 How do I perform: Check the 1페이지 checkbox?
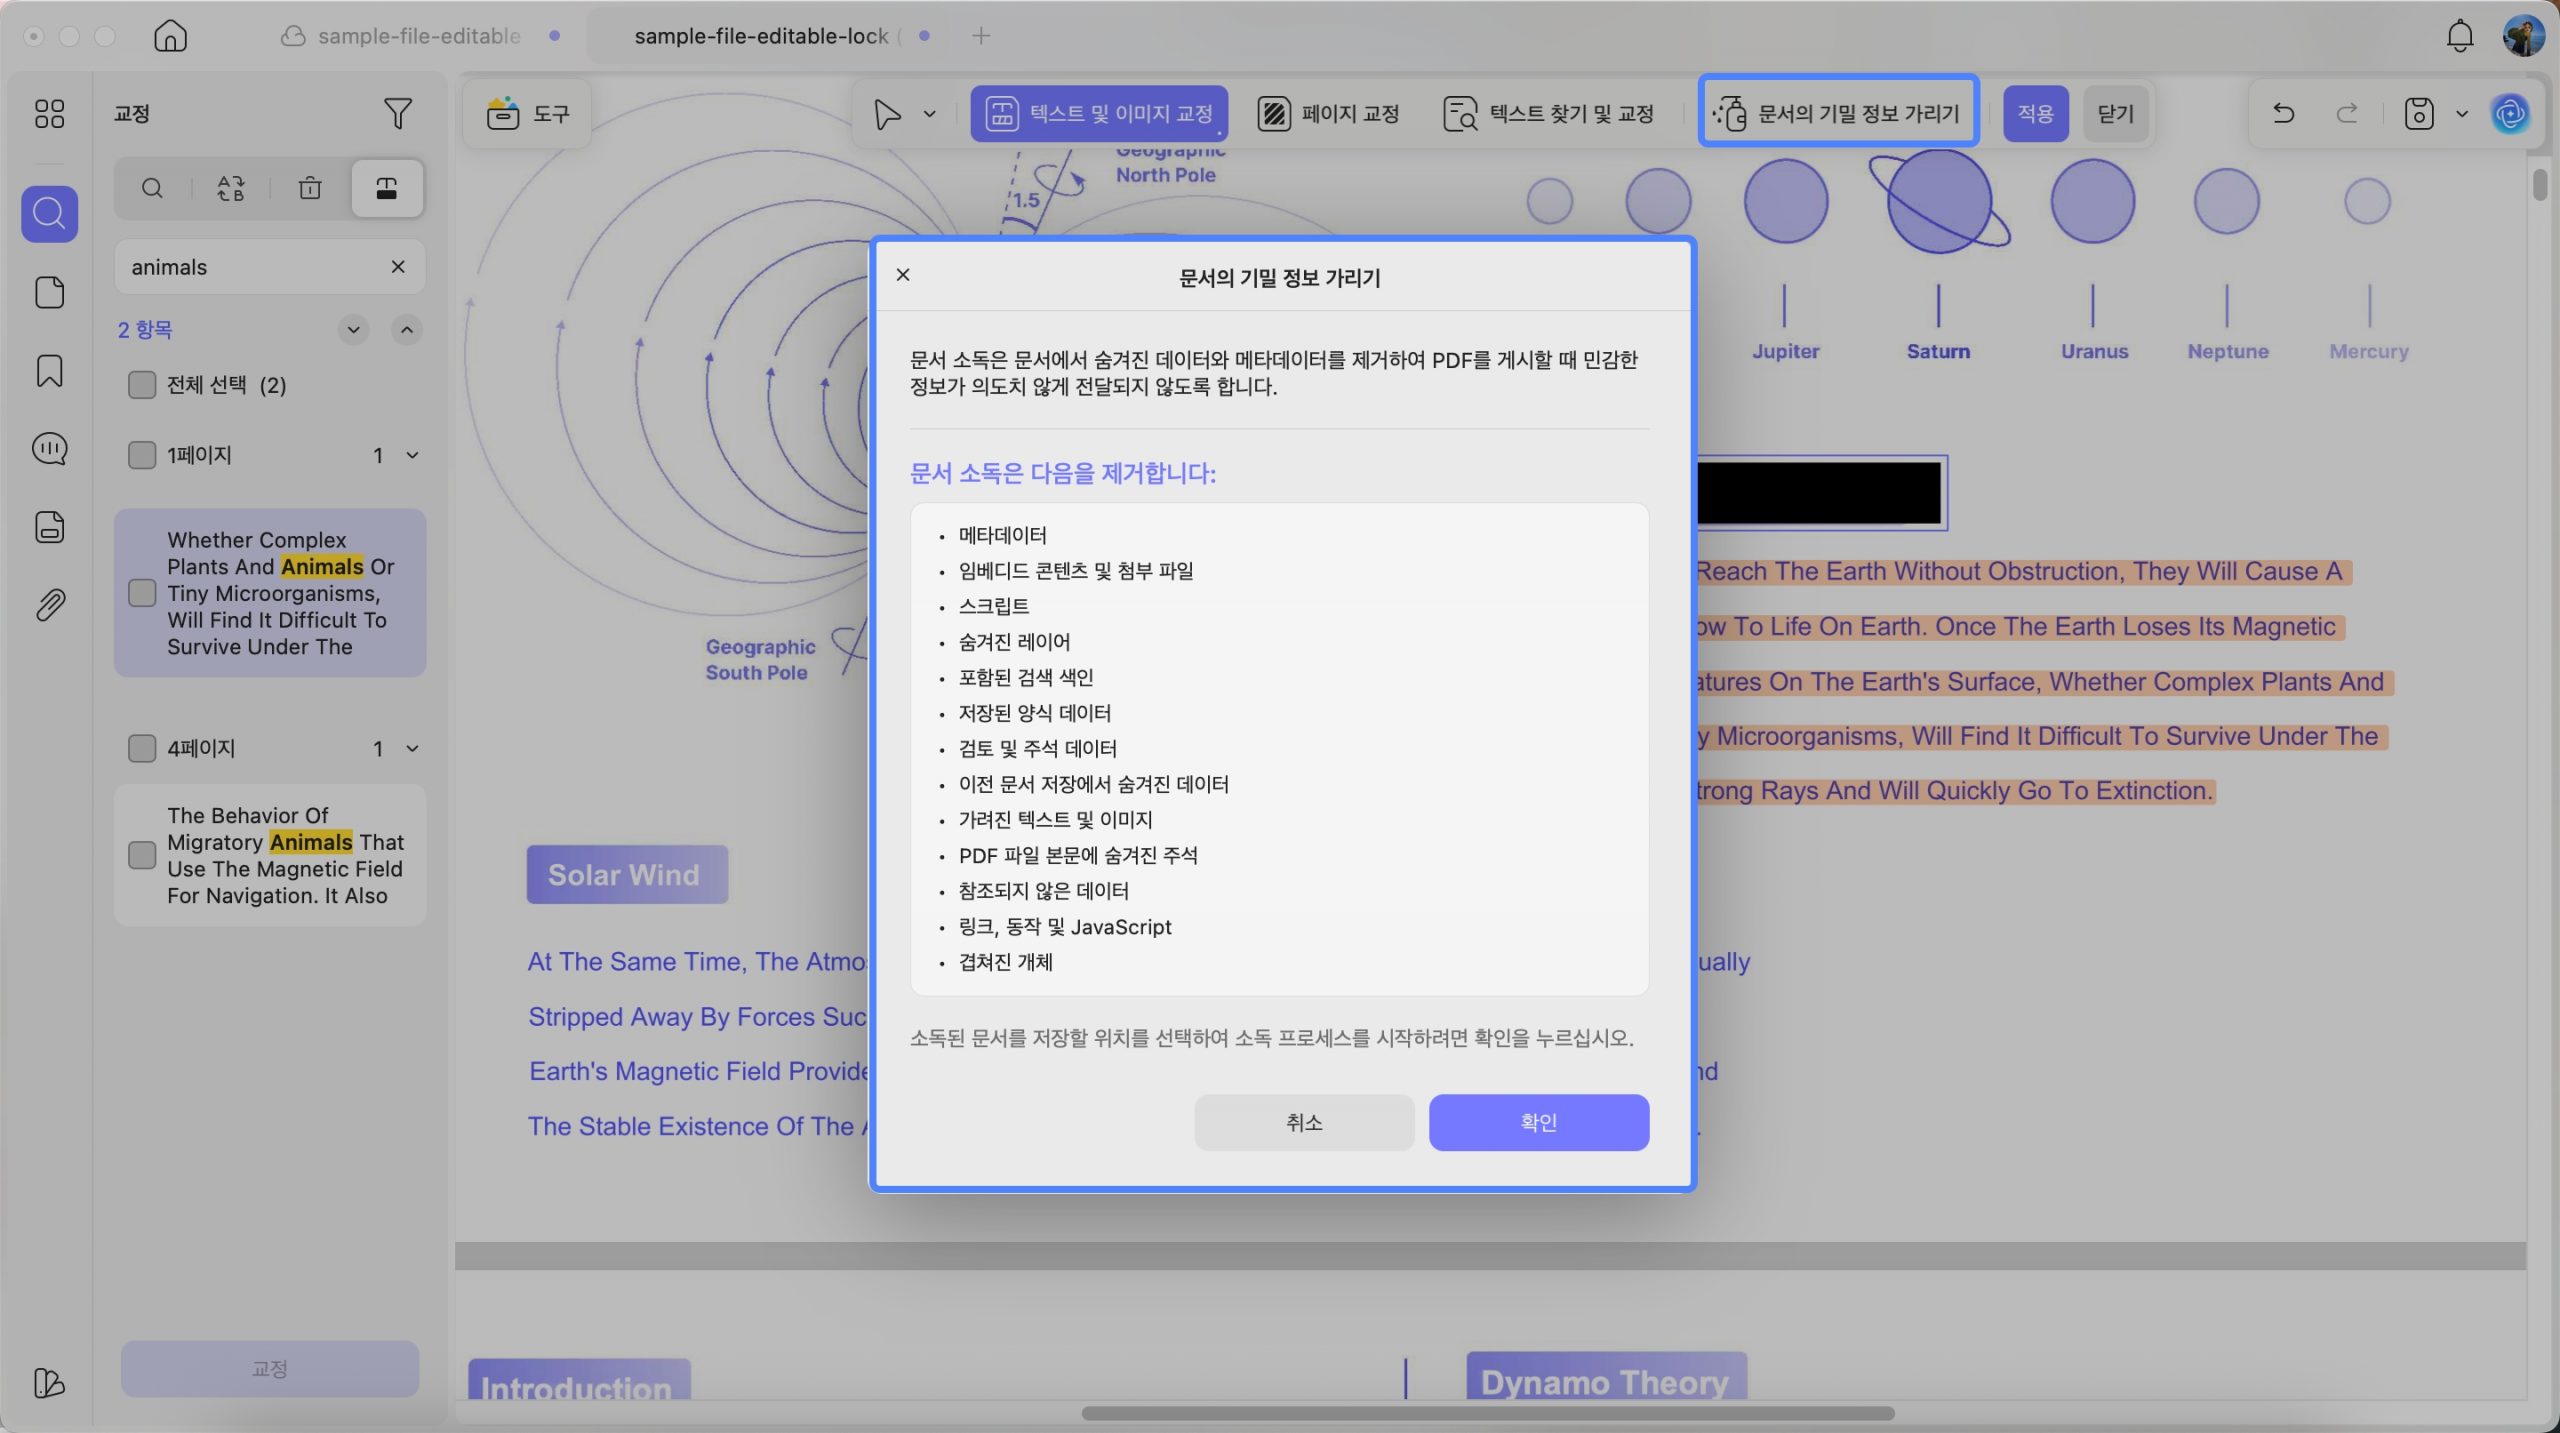[x=142, y=455]
